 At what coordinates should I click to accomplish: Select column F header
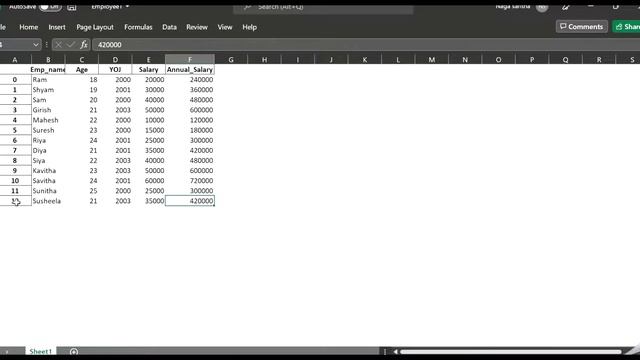[190, 60]
